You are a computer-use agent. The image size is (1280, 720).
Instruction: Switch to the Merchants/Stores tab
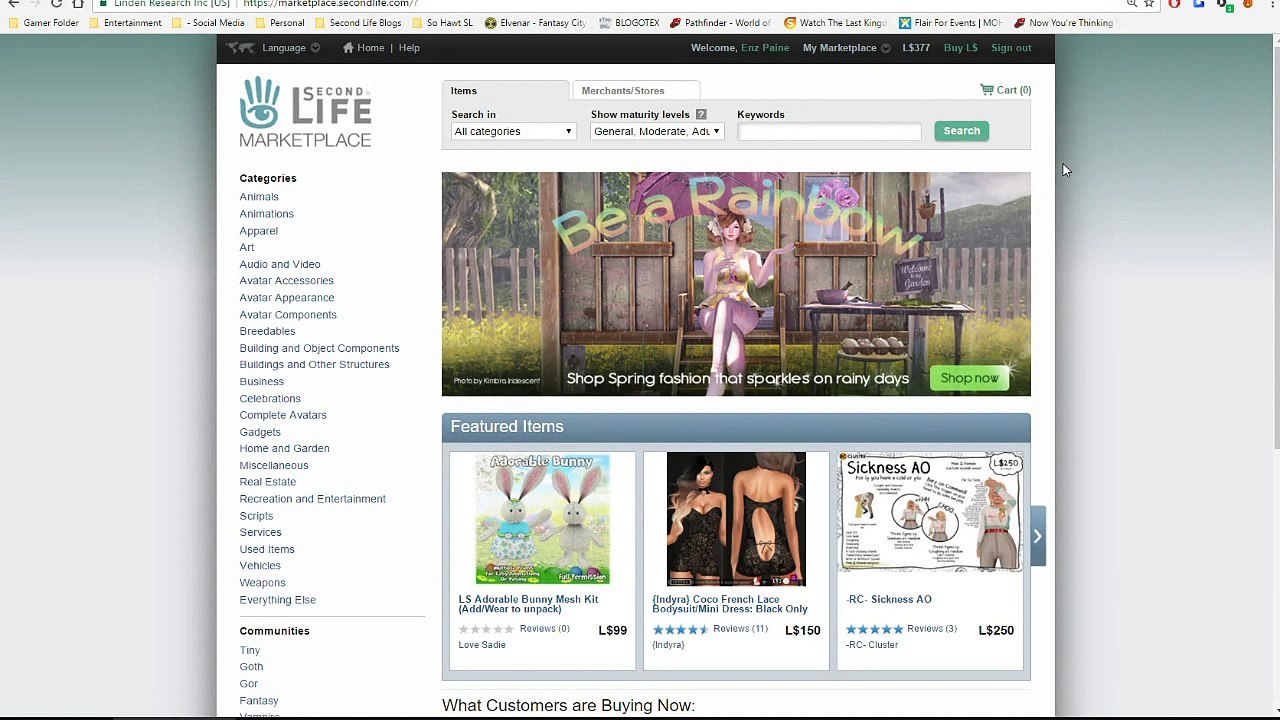tap(635, 91)
